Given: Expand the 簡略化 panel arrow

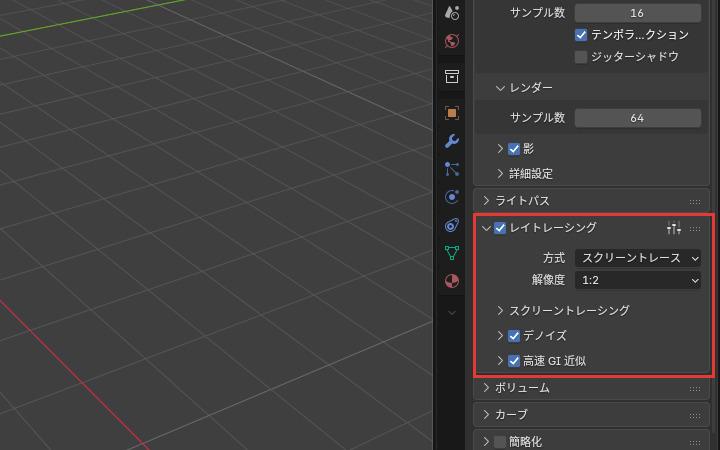Looking at the screenshot, I should pos(486,442).
